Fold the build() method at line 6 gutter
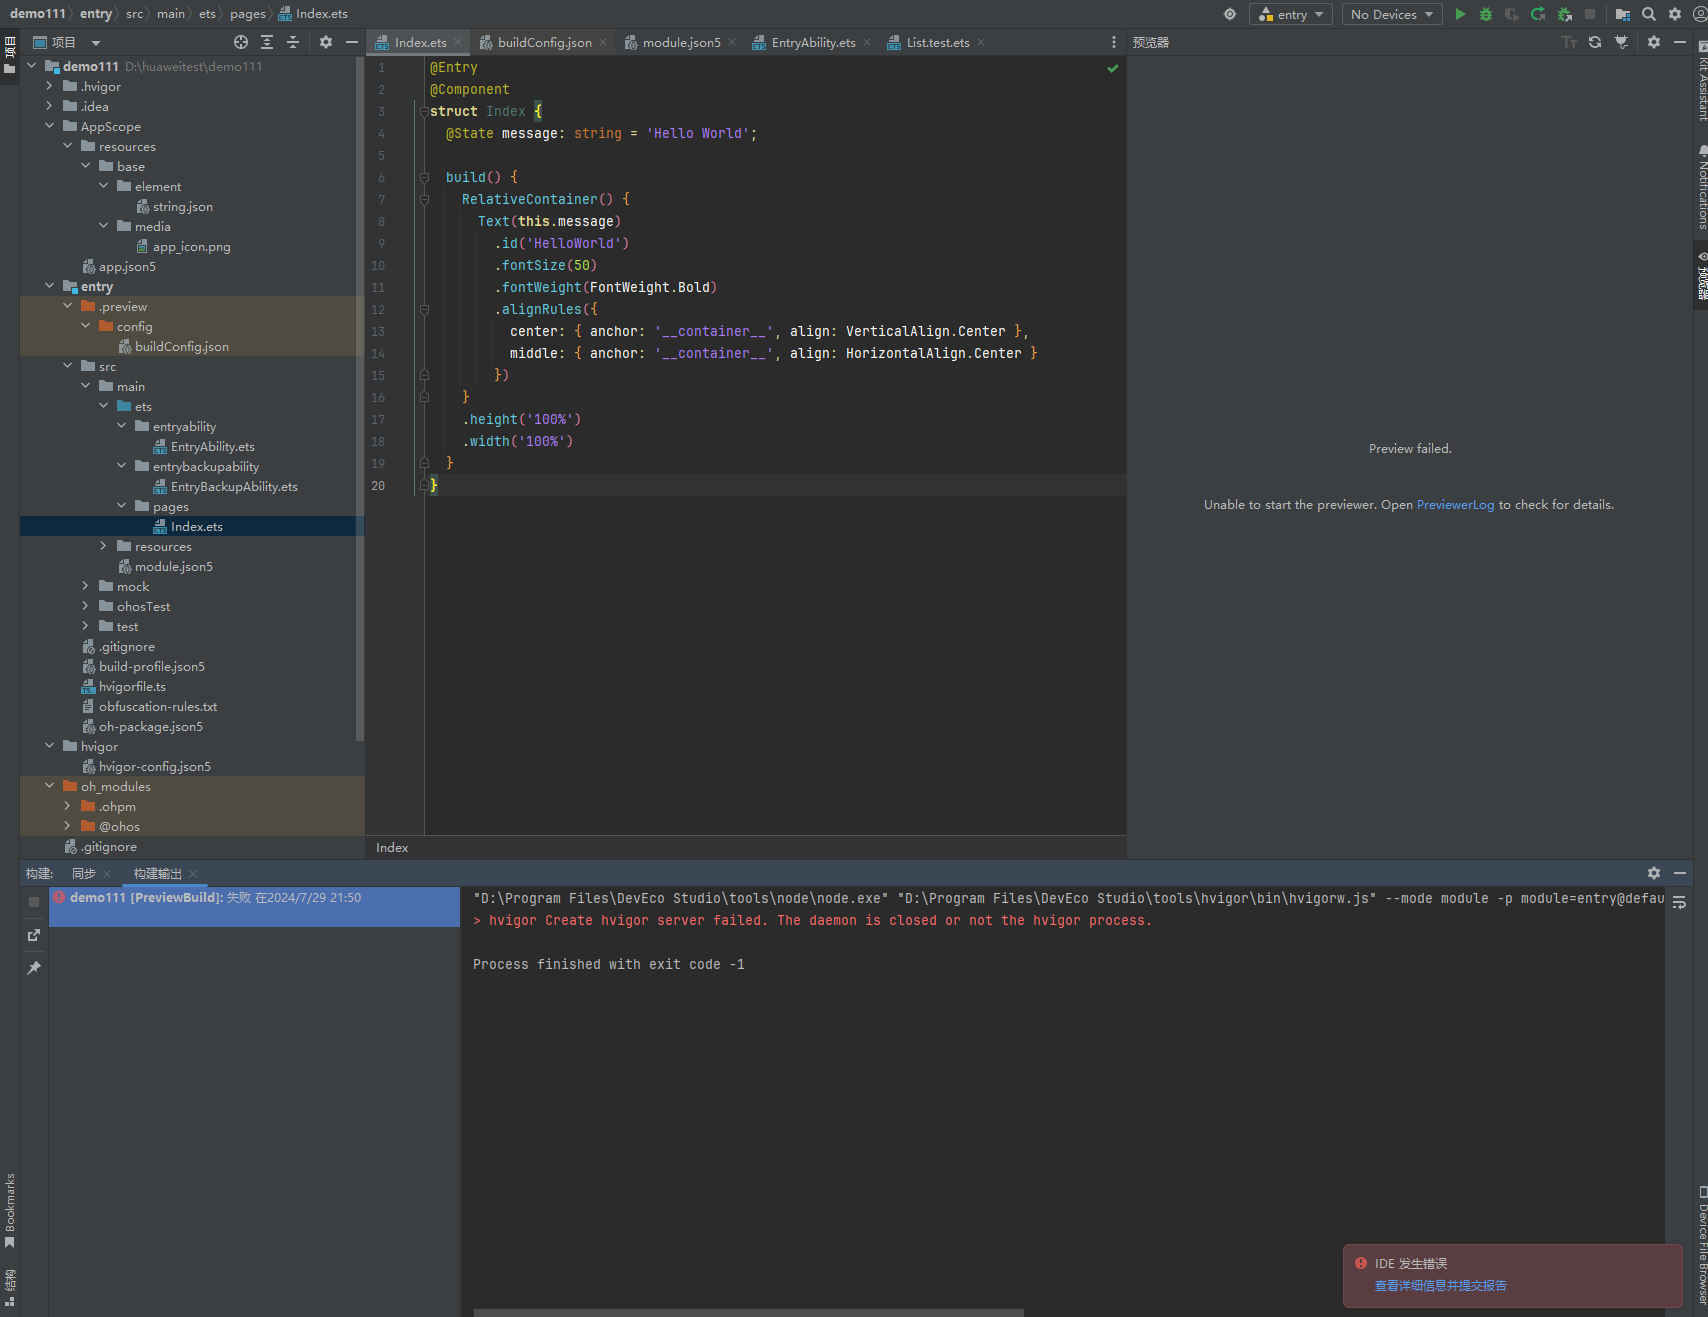Viewport: 1708px width, 1317px height. pyautogui.click(x=424, y=177)
